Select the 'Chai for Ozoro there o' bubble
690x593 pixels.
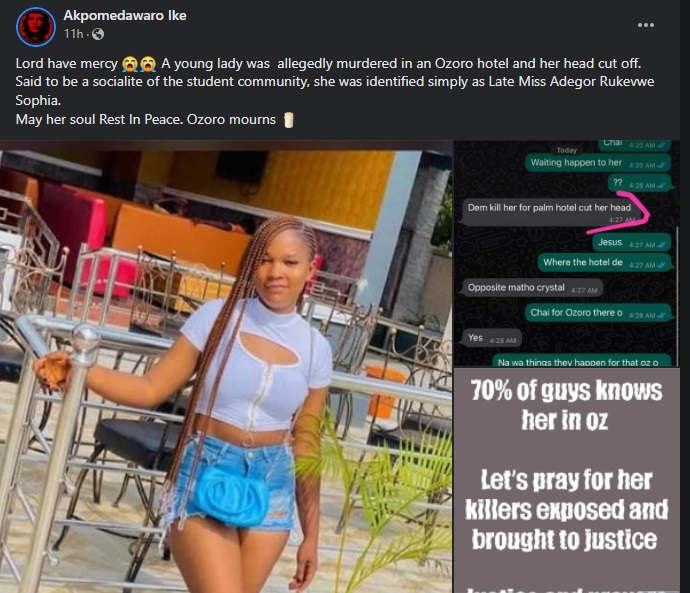pyautogui.click(x=598, y=313)
